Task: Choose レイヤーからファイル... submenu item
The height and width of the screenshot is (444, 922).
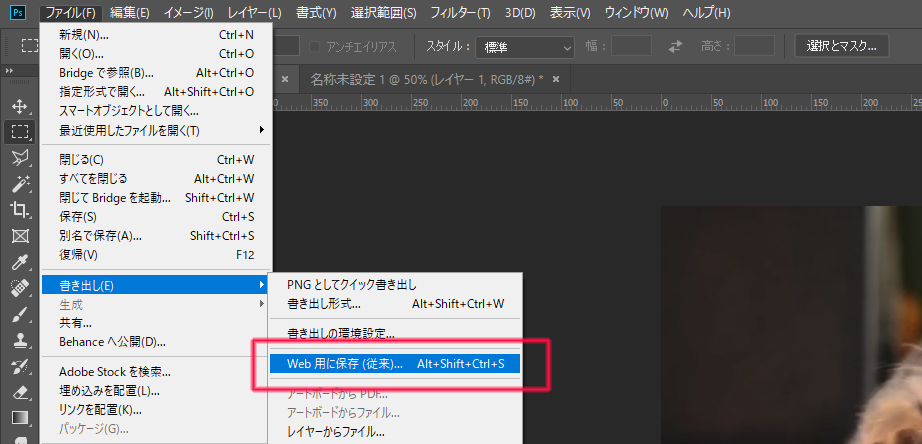Action: click(395, 432)
